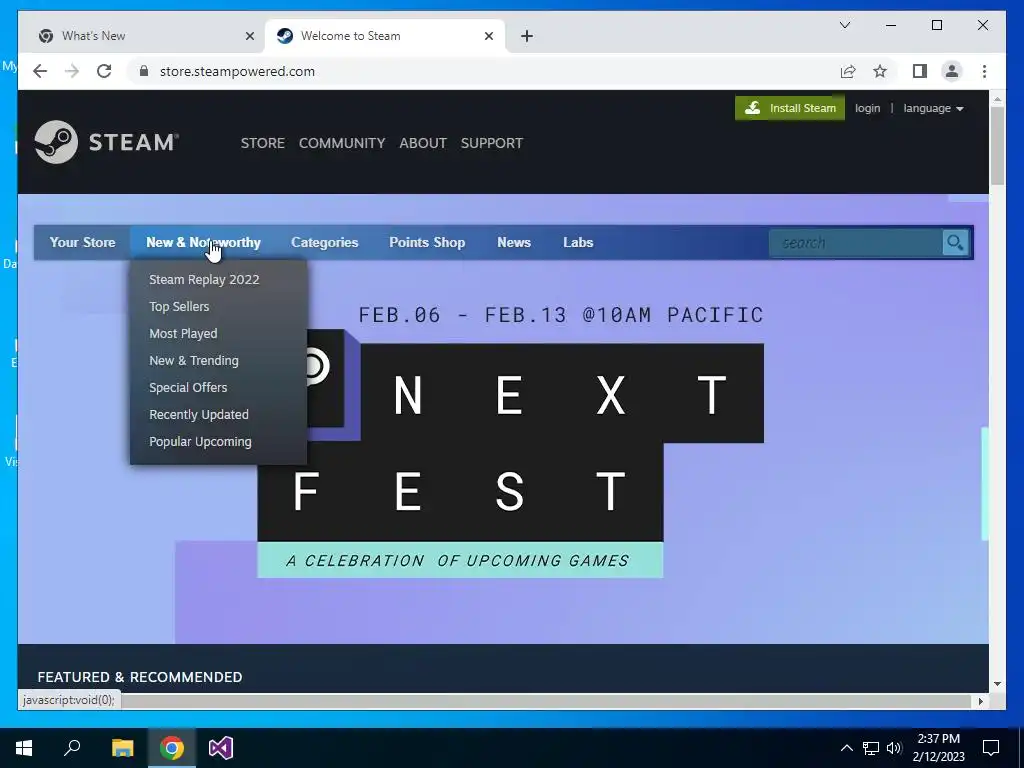Click the login link
1024x768 pixels.
[867, 108]
